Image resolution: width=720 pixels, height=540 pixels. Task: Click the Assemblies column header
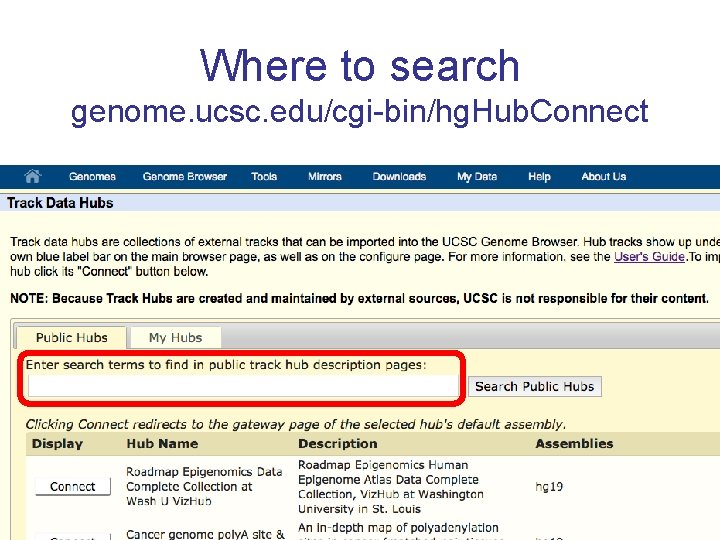coord(574,444)
